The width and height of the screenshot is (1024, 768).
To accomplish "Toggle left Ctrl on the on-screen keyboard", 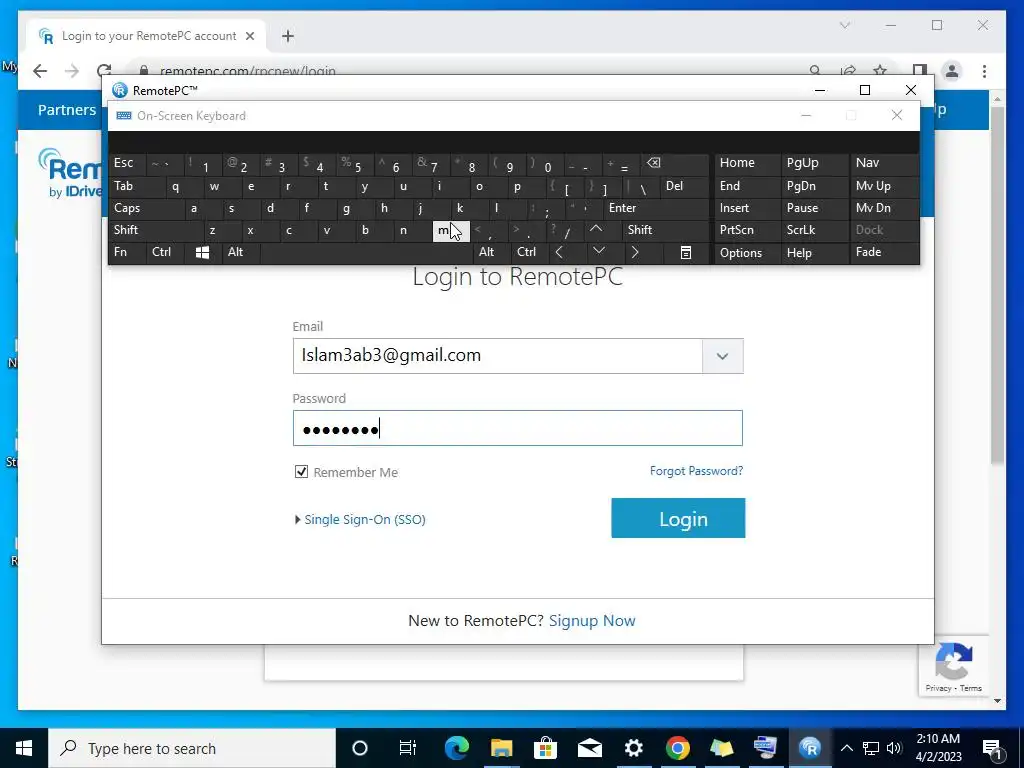I will click(165, 252).
